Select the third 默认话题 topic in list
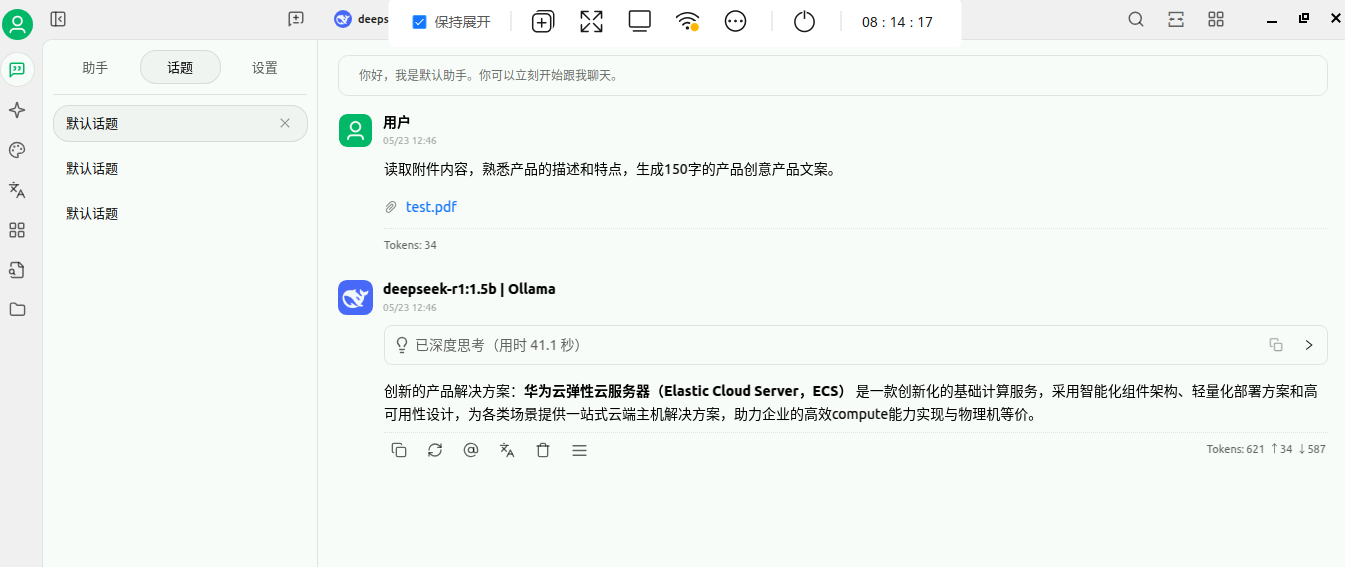The height and width of the screenshot is (567, 1345). 180,214
